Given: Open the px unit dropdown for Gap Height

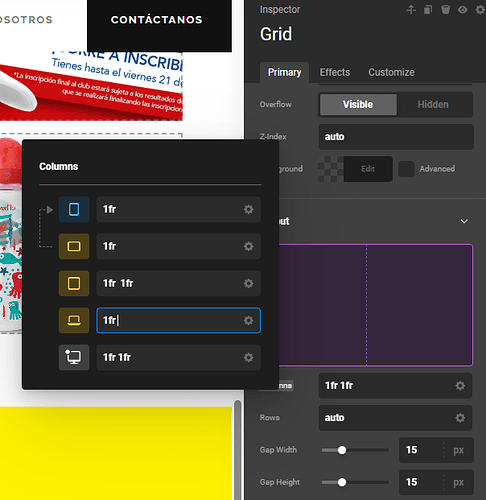Looking at the screenshot, I should coord(458,482).
